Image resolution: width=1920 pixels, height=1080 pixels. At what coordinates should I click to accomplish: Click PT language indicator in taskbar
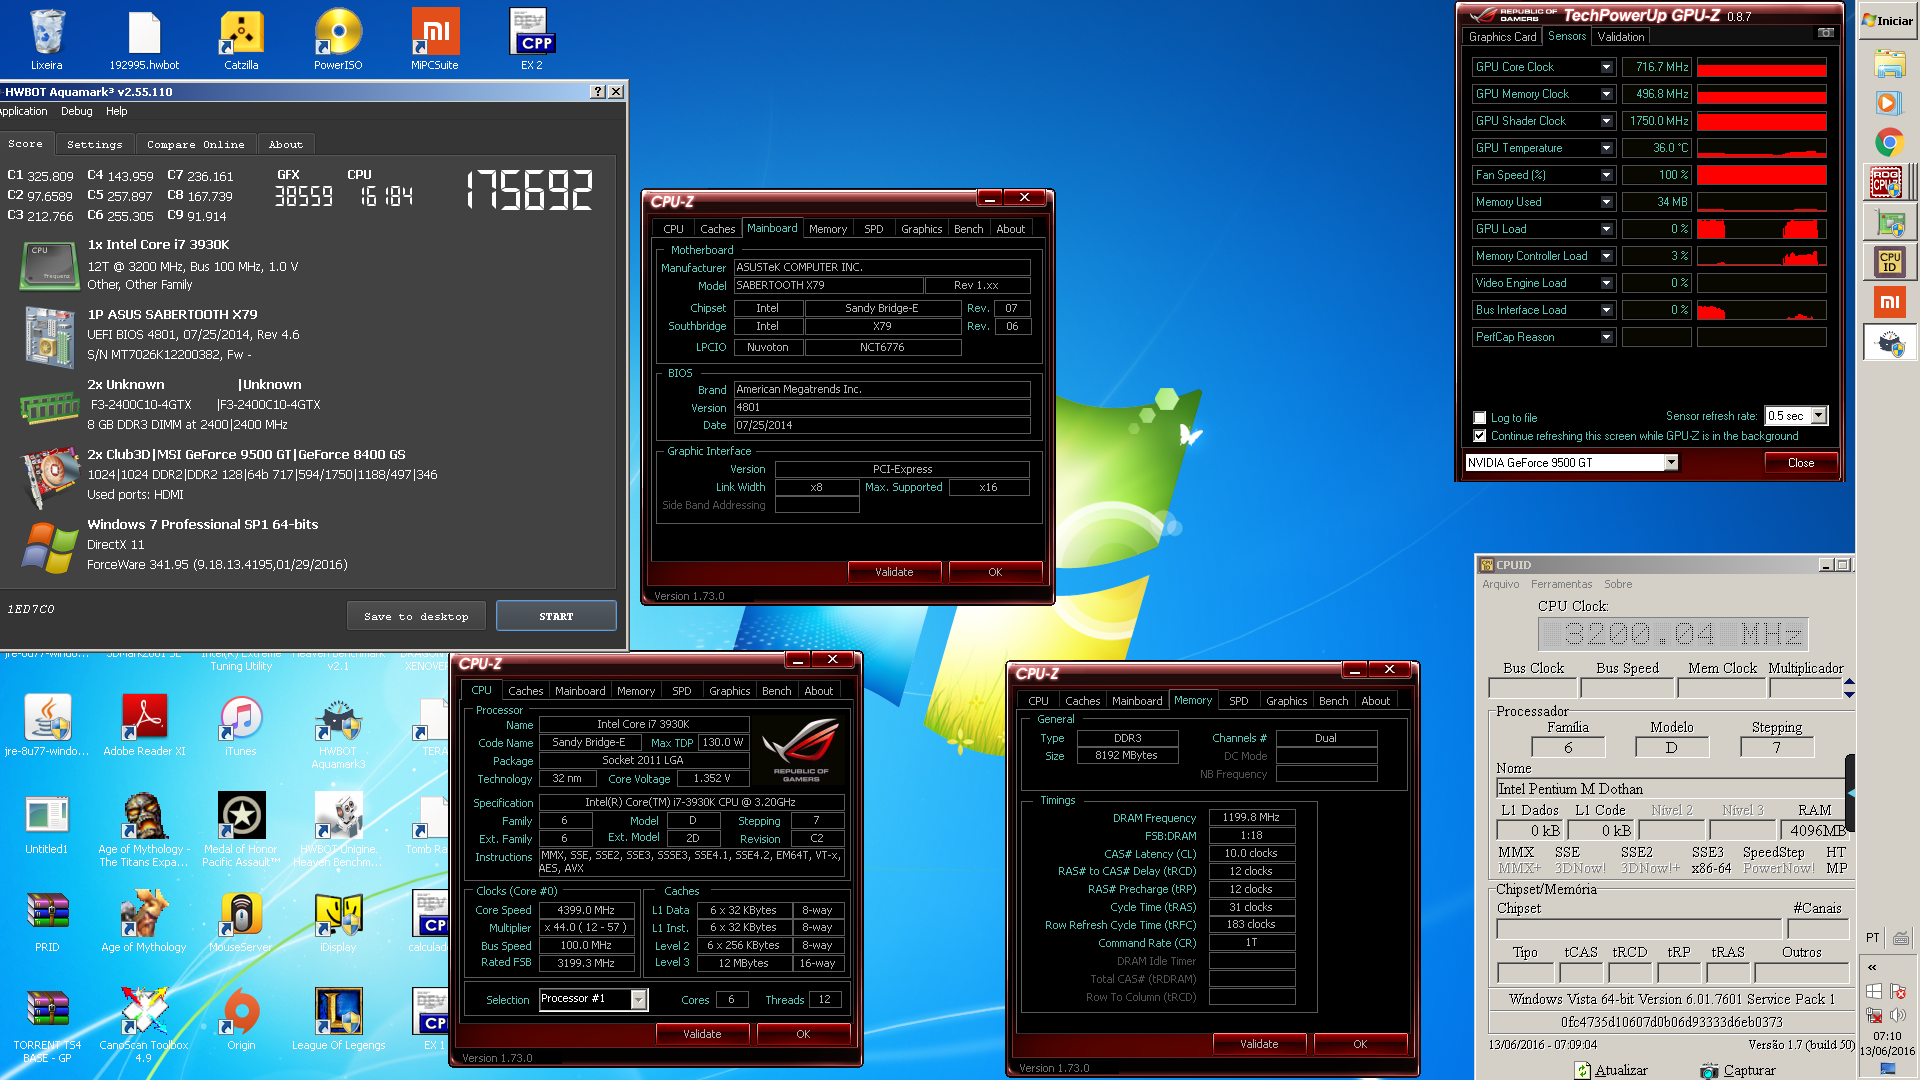click(1872, 938)
